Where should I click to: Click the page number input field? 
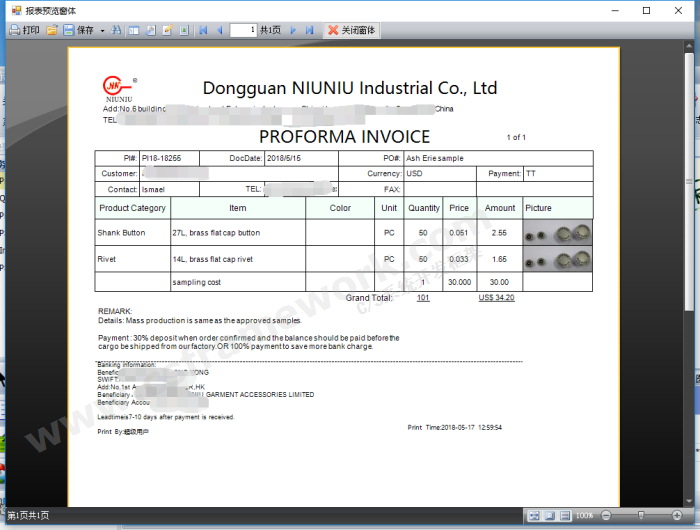point(243,30)
